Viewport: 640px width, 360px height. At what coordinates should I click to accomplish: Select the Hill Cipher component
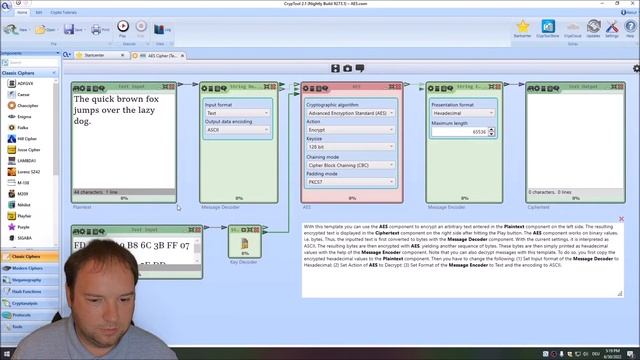click(x=27, y=139)
